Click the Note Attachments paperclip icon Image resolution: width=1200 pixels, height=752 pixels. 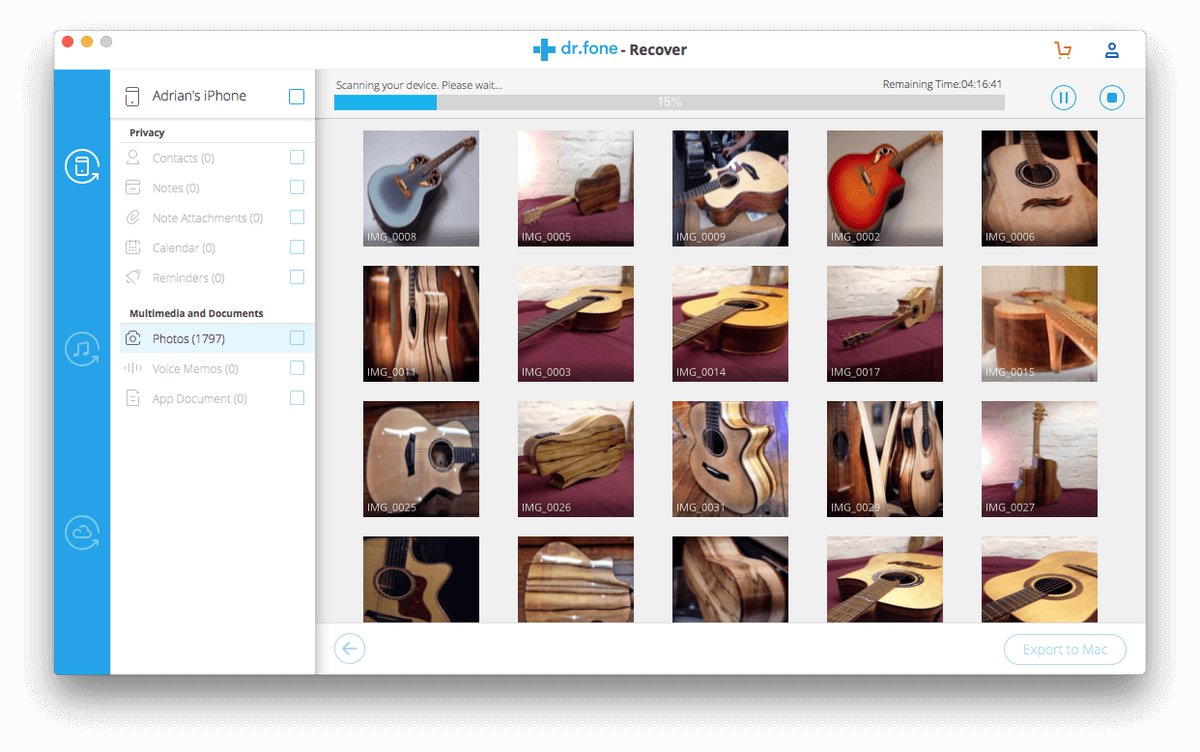pyautogui.click(x=132, y=218)
